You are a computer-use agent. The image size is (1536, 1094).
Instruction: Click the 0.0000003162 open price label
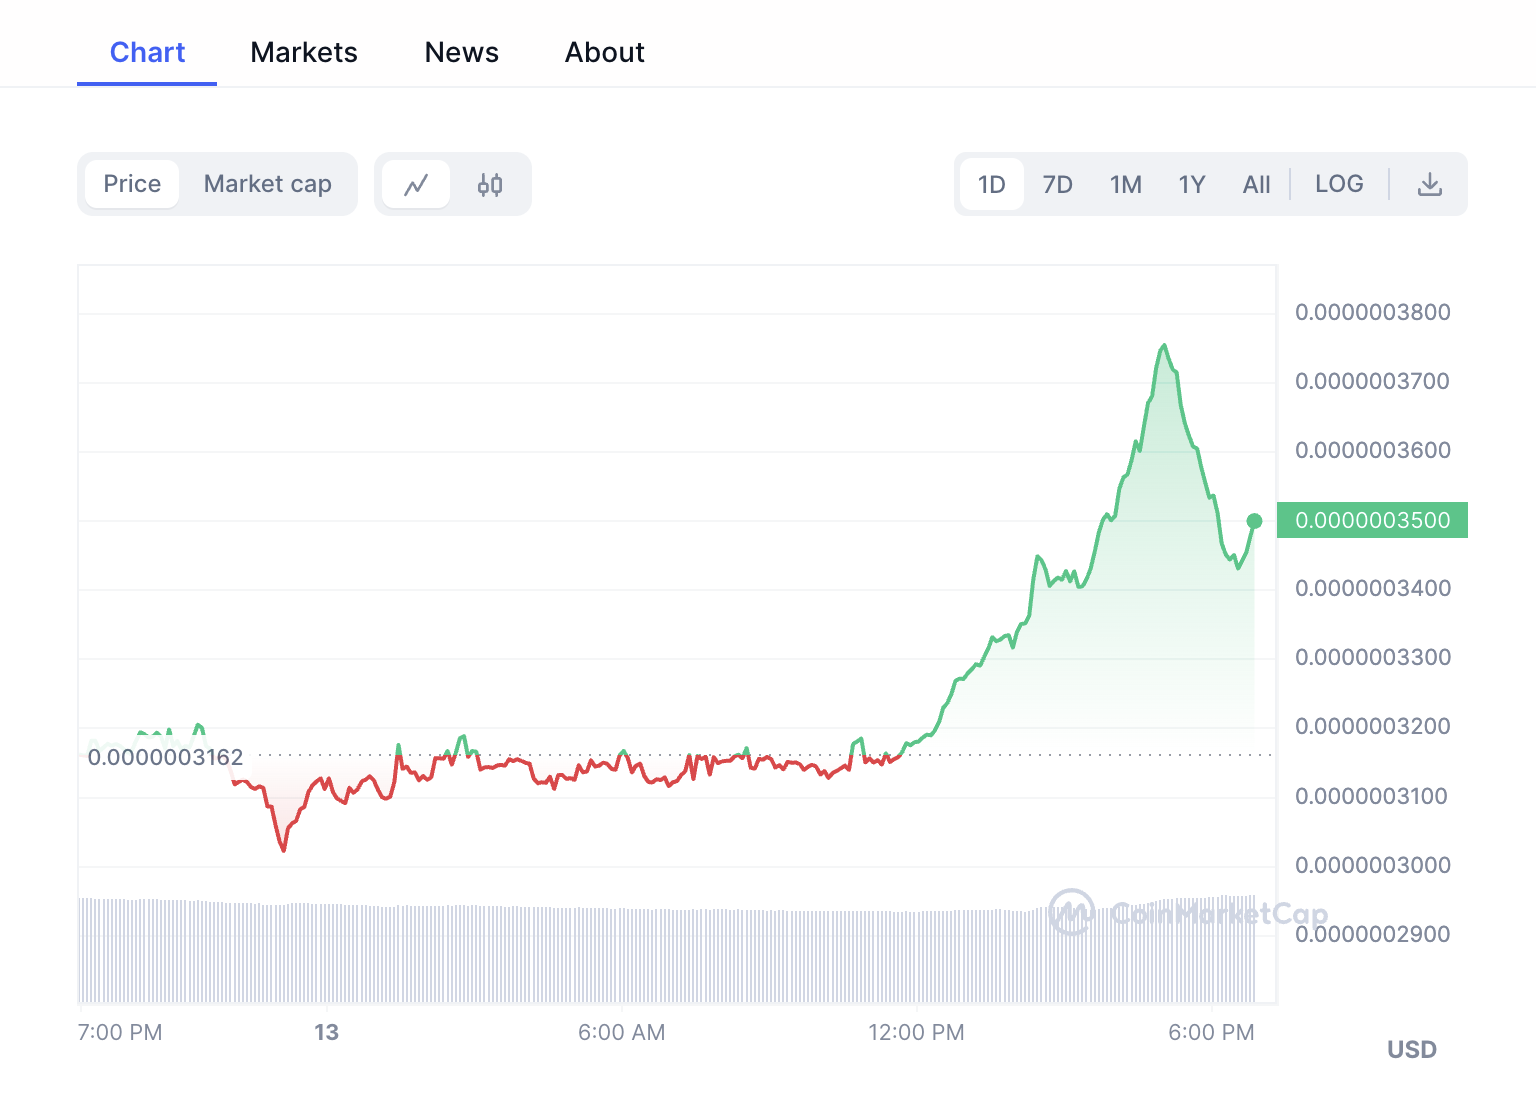point(165,757)
